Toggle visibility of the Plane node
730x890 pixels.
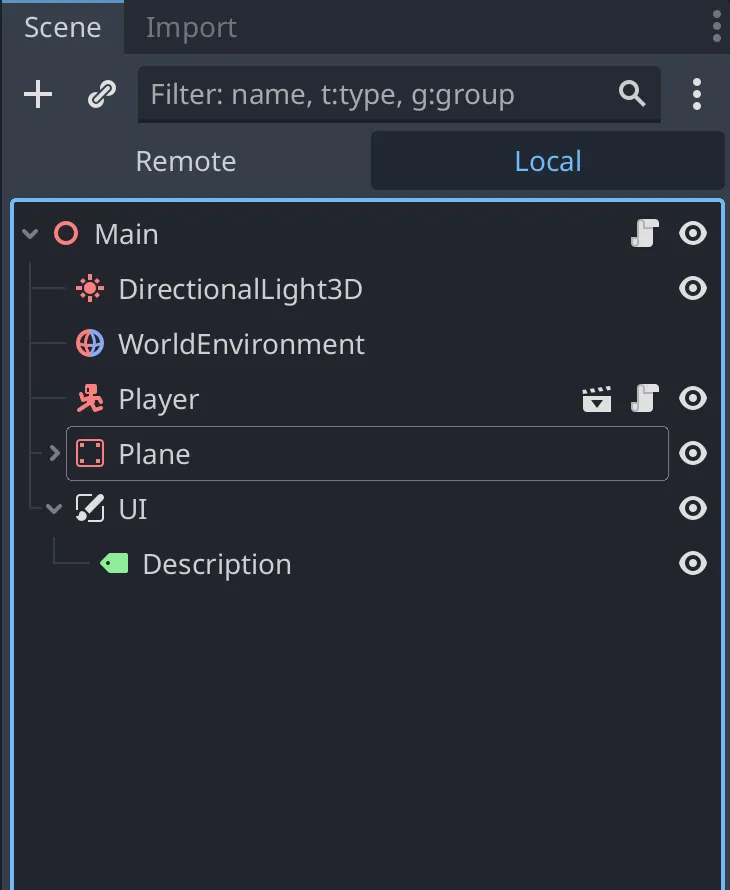pyautogui.click(x=693, y=454)
